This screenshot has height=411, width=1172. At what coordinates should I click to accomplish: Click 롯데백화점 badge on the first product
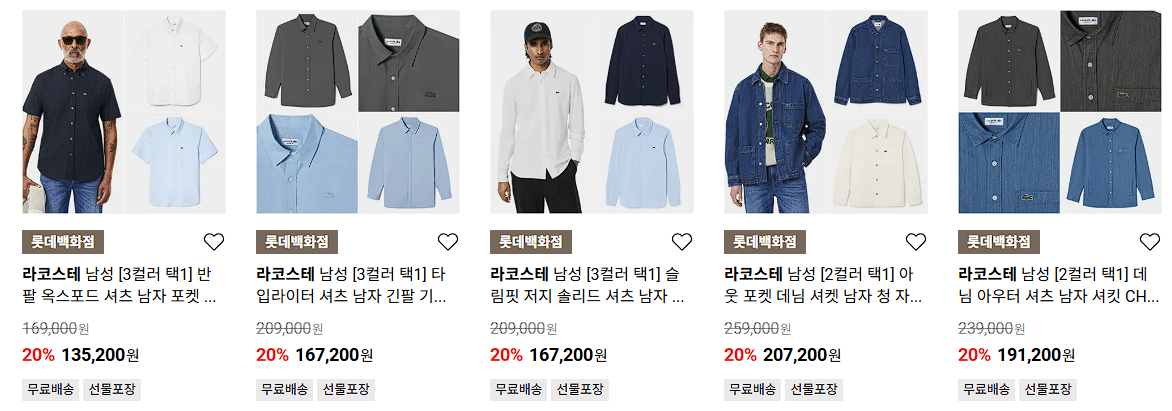(63, 242)
